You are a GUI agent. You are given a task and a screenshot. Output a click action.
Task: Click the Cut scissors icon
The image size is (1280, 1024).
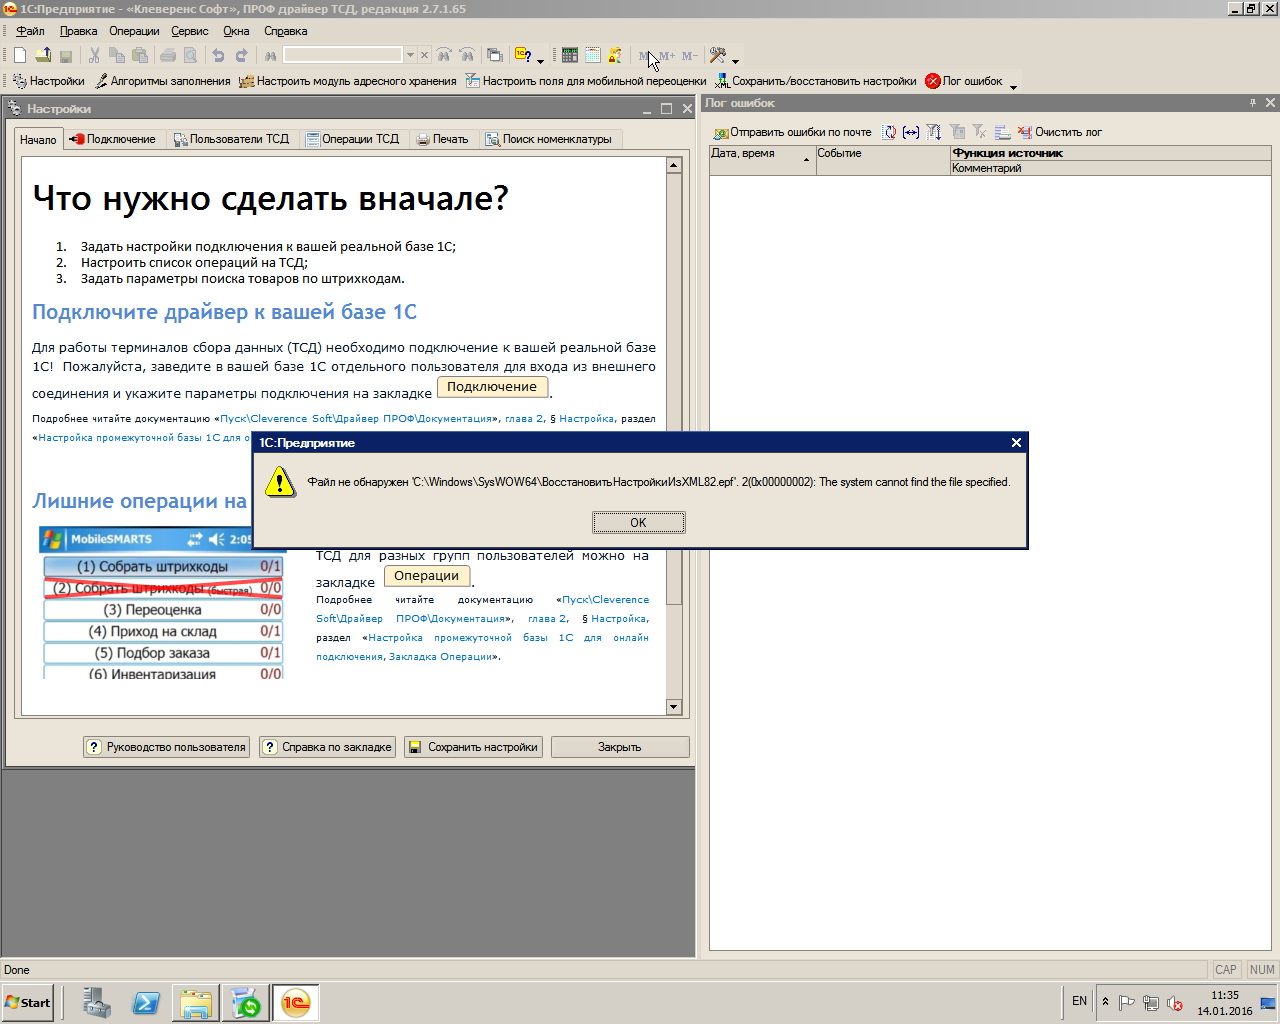coord(94,55)
